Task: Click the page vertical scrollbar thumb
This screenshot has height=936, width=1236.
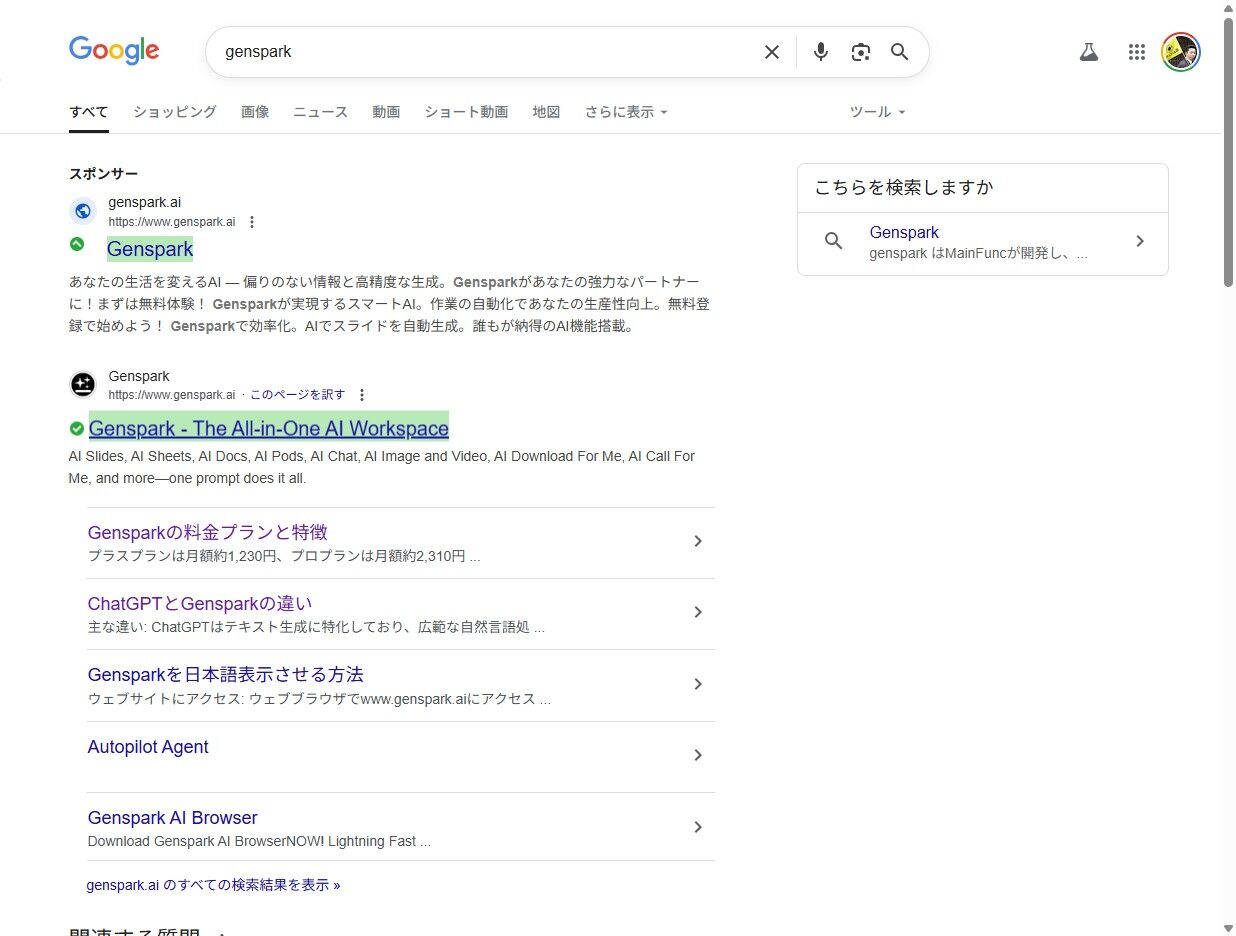Action: click(1228, 152)
